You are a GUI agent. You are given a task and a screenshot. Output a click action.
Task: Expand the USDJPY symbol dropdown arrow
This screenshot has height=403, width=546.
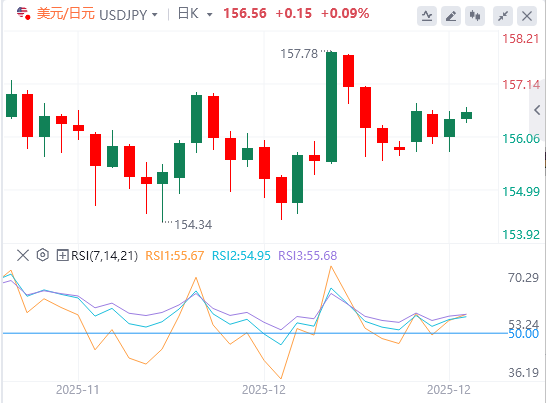pos(155,15)
